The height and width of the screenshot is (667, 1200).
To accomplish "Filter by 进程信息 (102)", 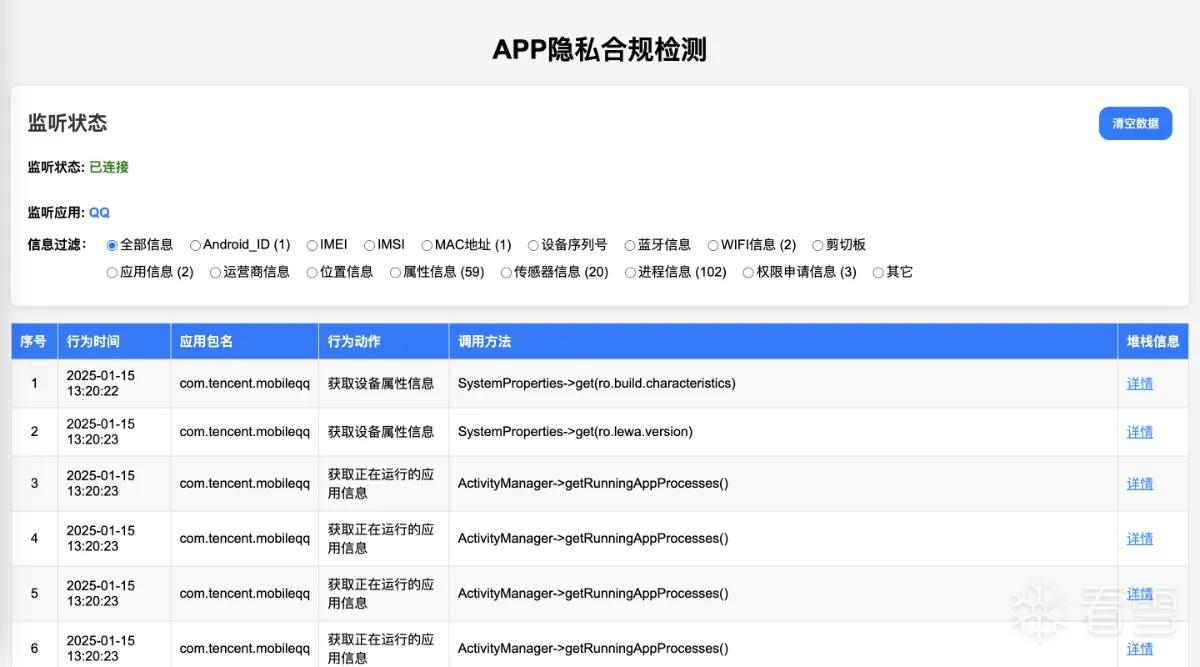I will point(630,272).
